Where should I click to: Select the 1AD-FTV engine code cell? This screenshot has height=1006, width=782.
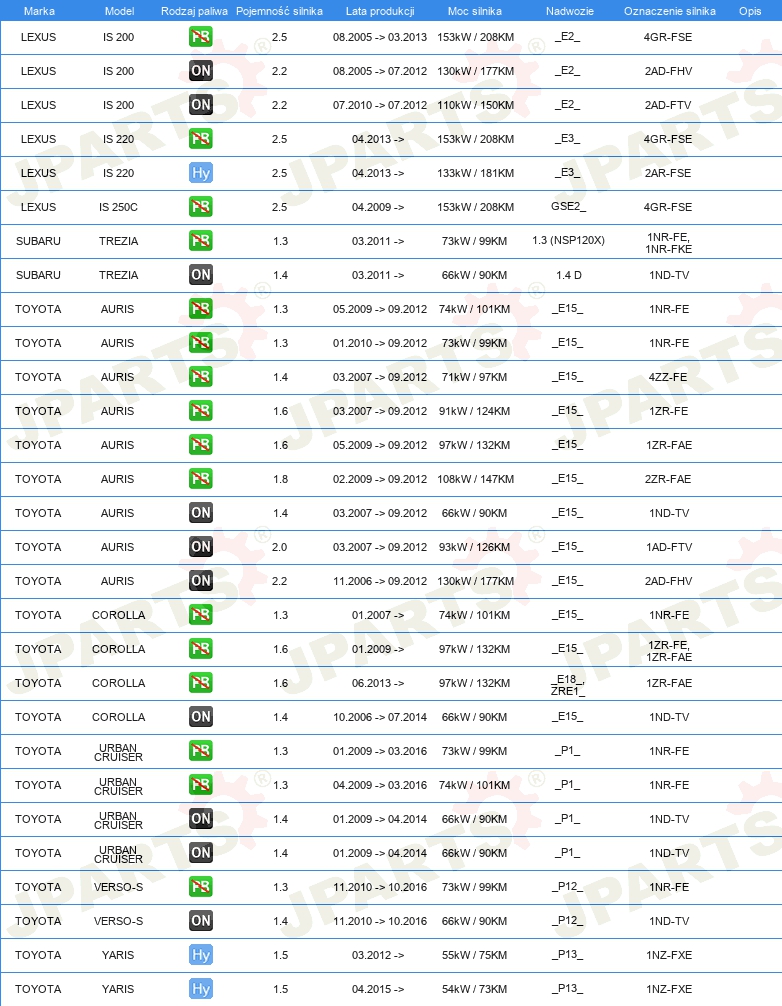tap(669, 547)
